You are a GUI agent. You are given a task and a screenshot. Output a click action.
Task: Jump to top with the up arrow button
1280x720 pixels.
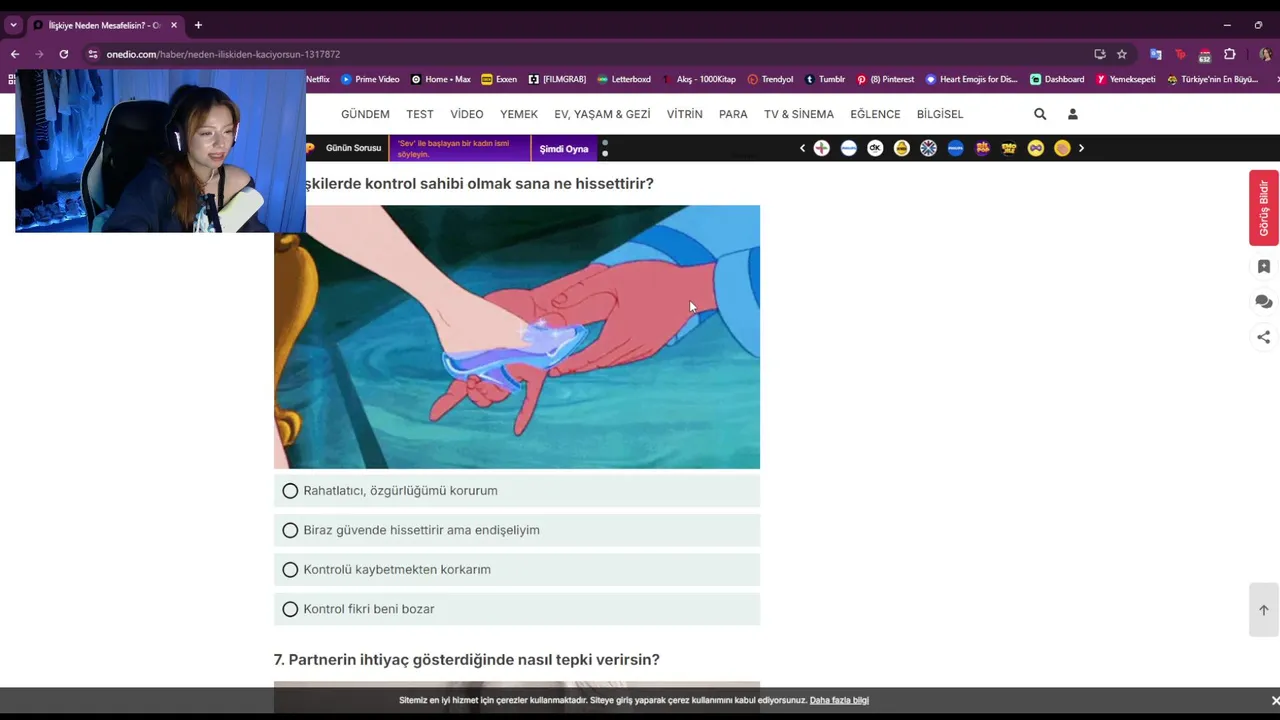(1264, 610)
